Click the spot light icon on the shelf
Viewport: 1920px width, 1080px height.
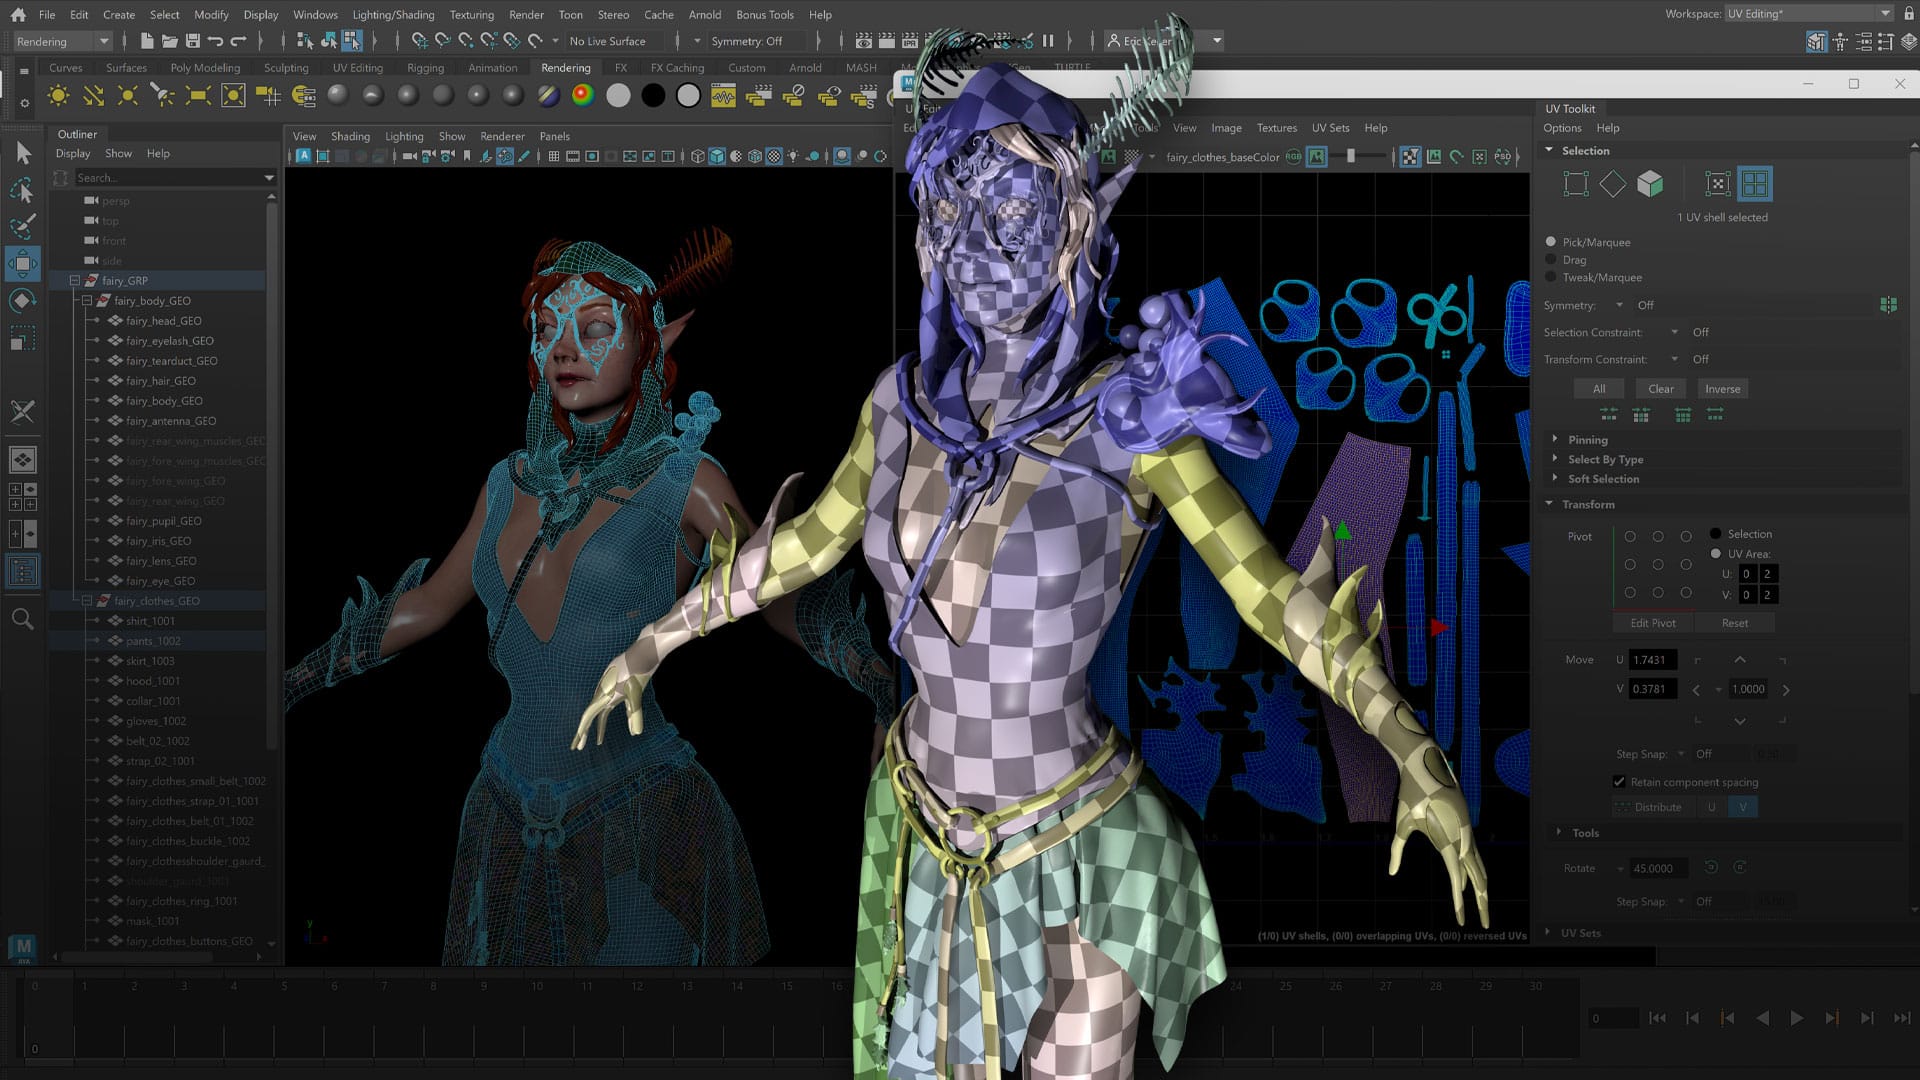pos(161,95)
